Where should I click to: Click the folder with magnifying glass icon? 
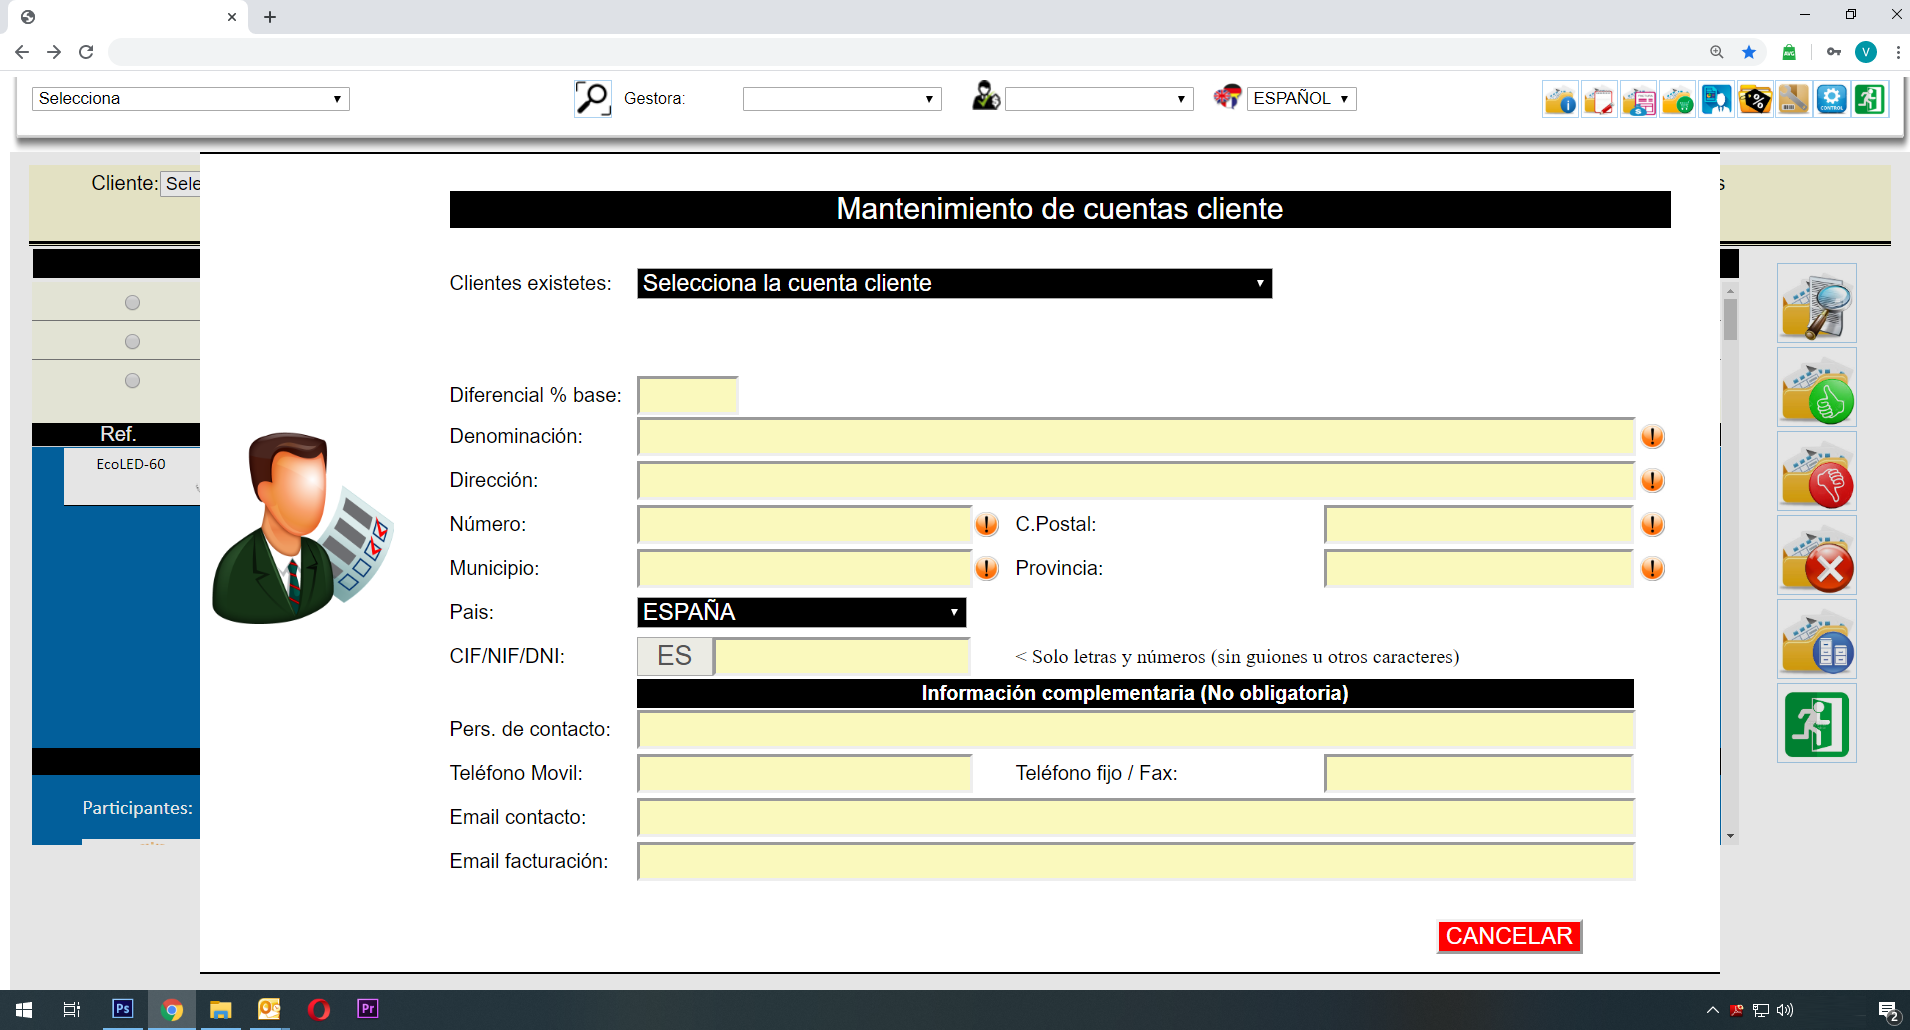1817,304
